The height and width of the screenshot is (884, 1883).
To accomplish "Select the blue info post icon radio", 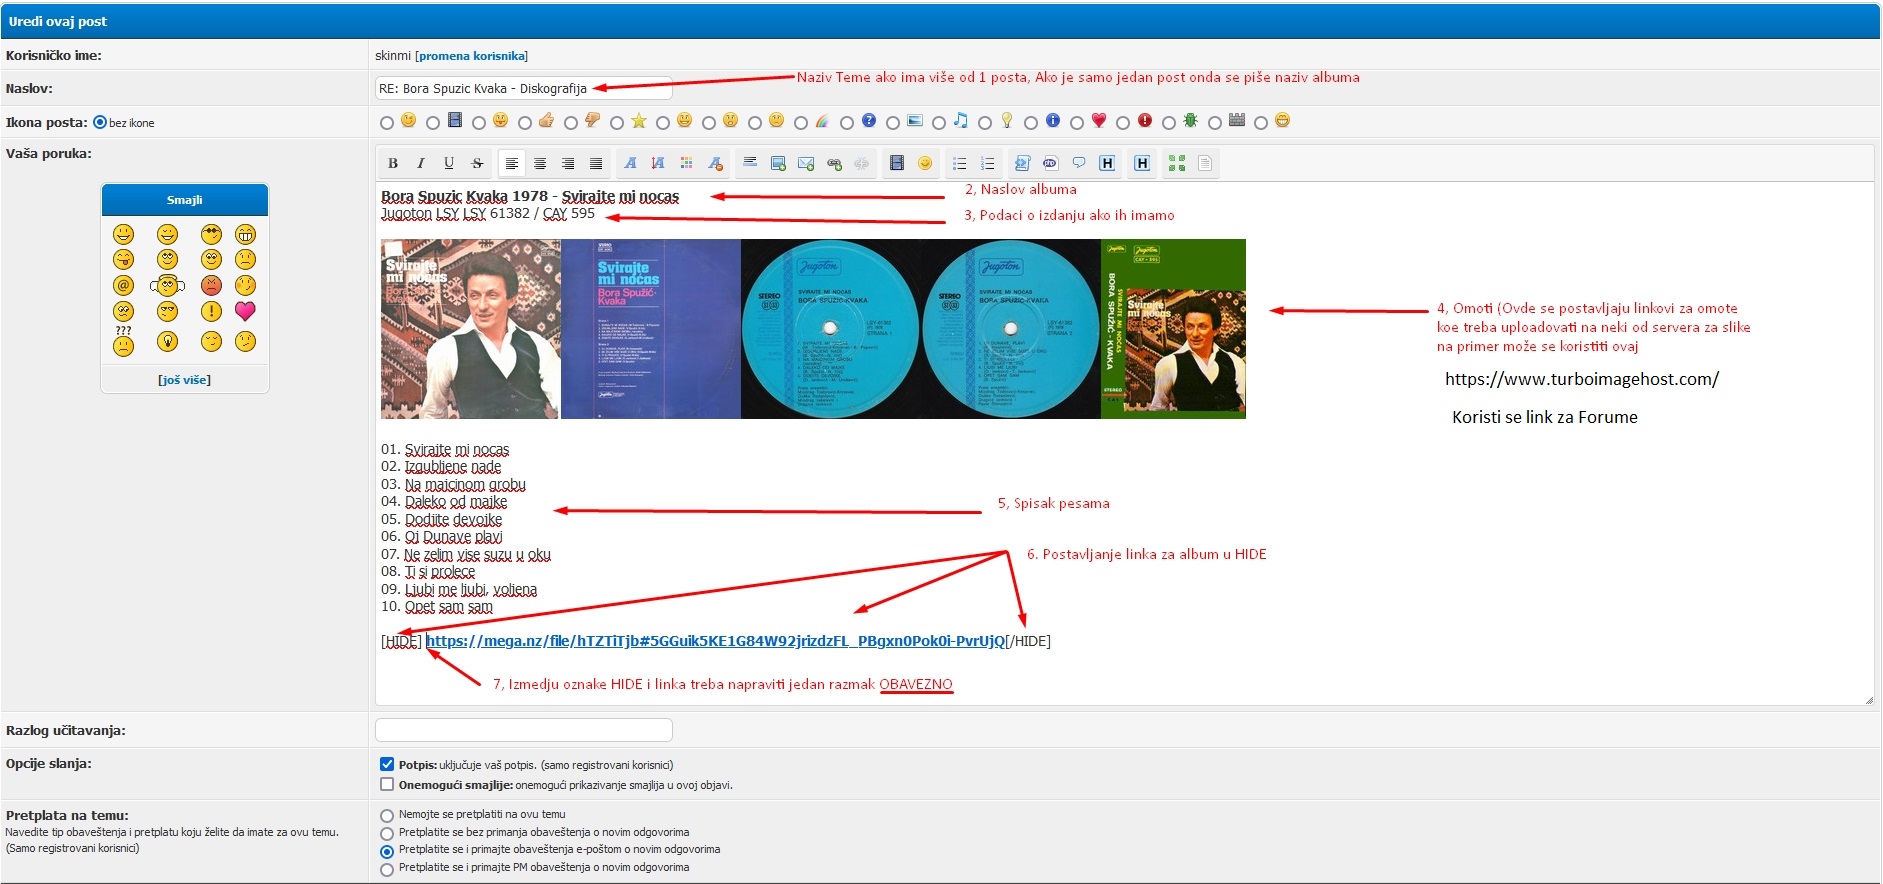I will coord(1031,123).
